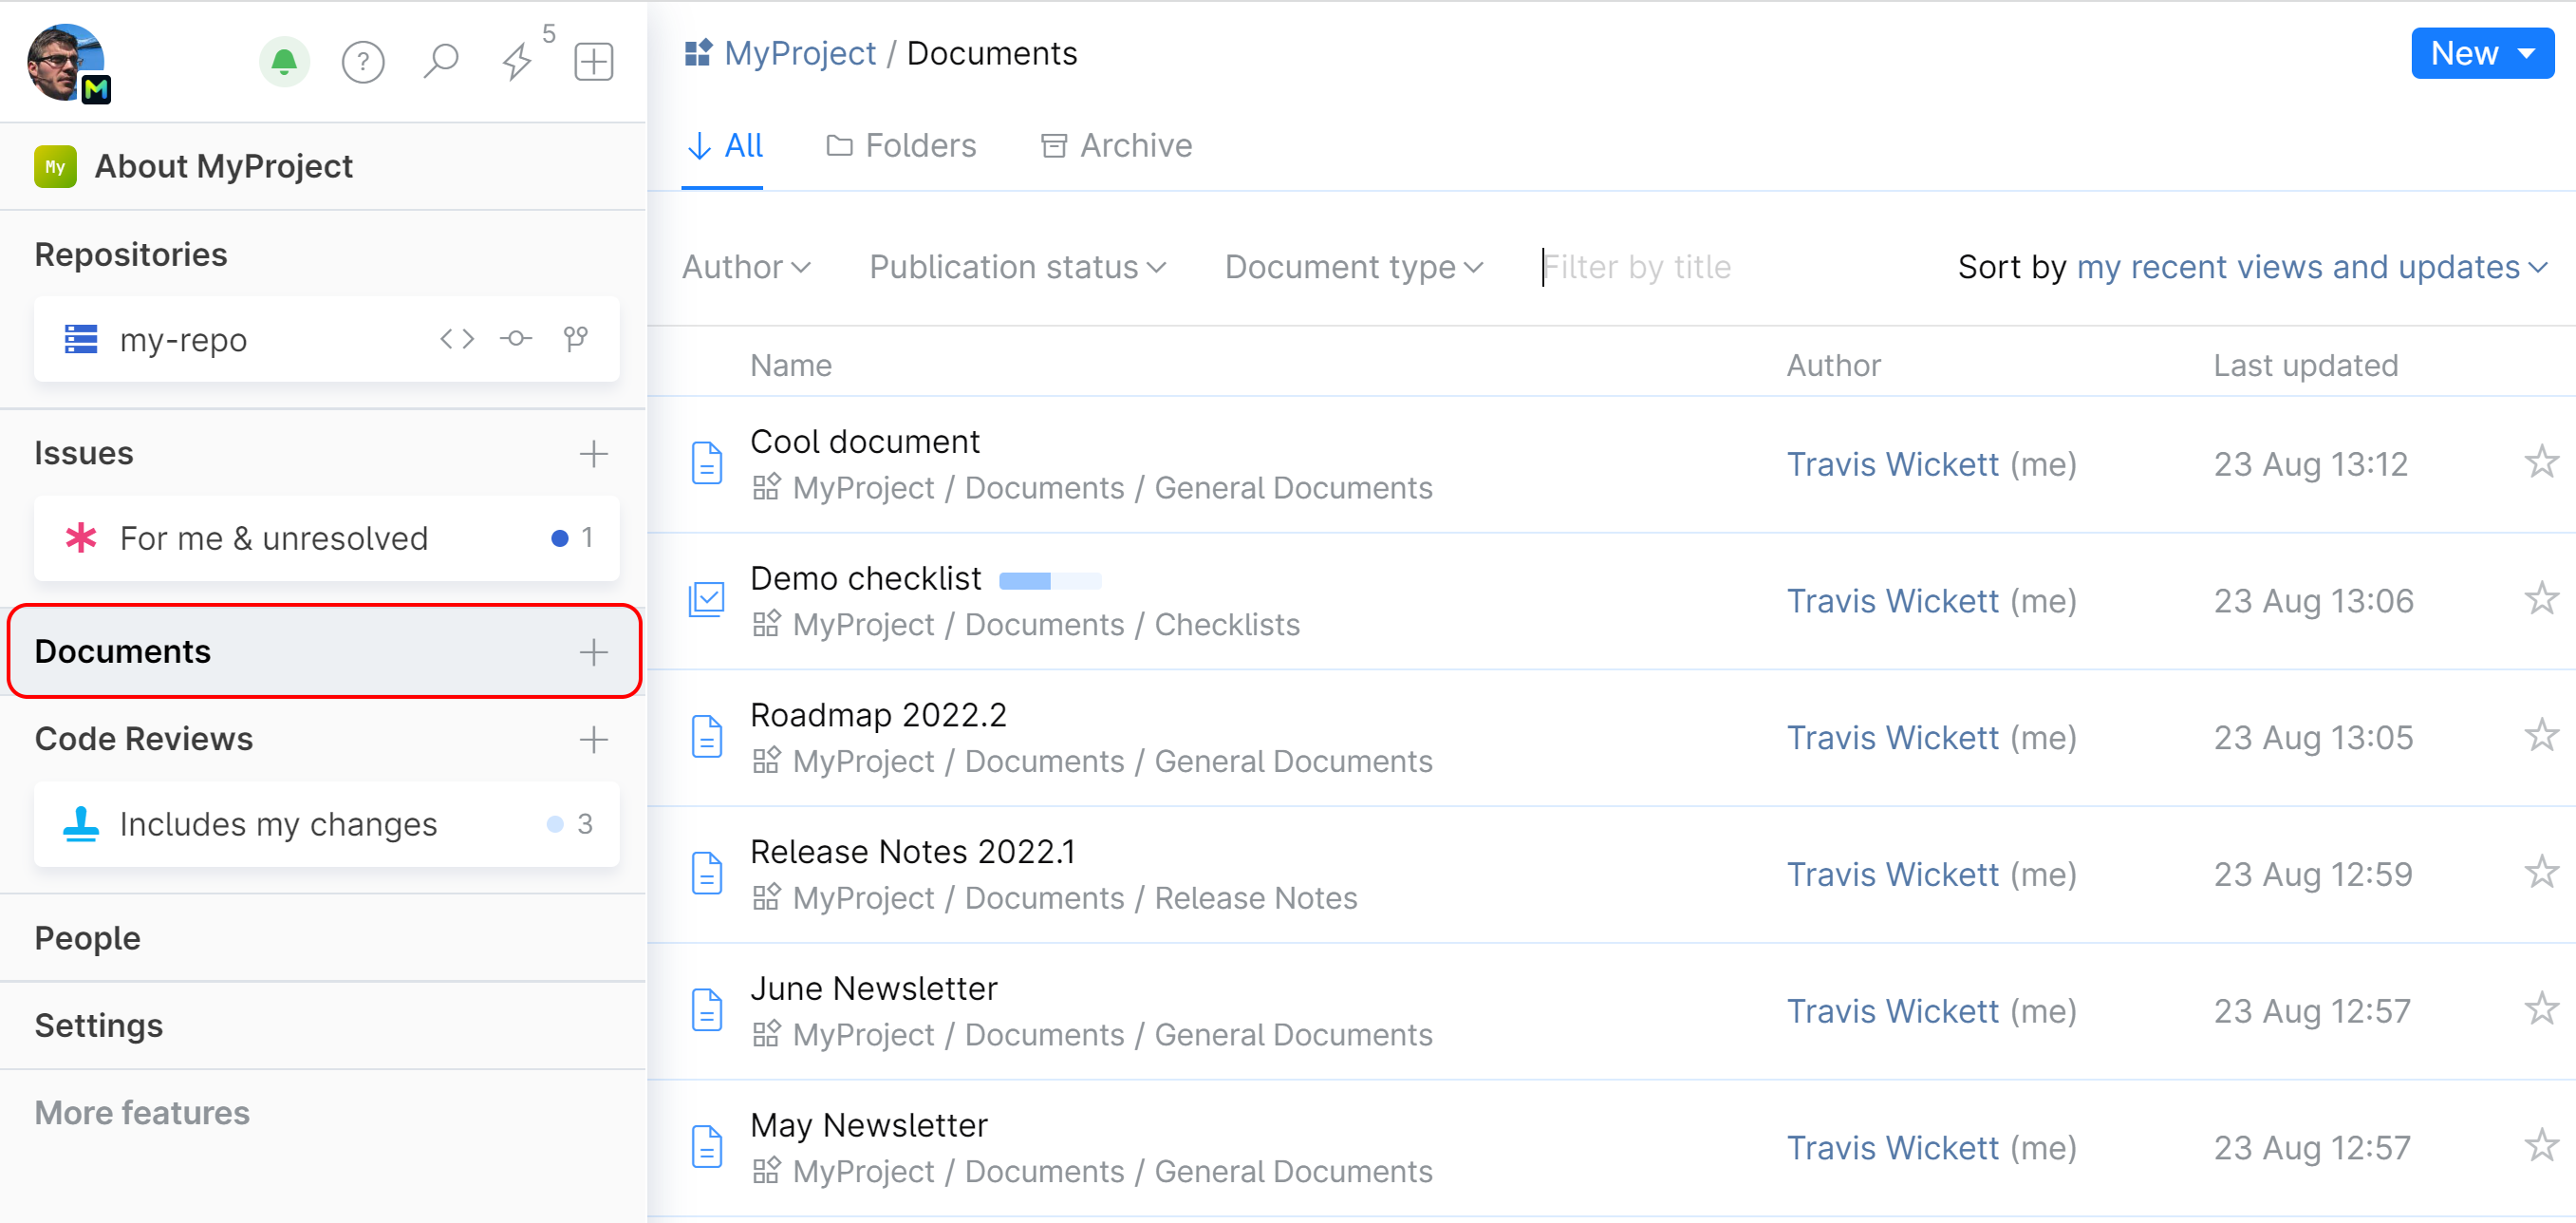Viewport: 2576px width, 1223px height.
Task: Open notifications via the bell icon
Action: click(x=283, y=61)
